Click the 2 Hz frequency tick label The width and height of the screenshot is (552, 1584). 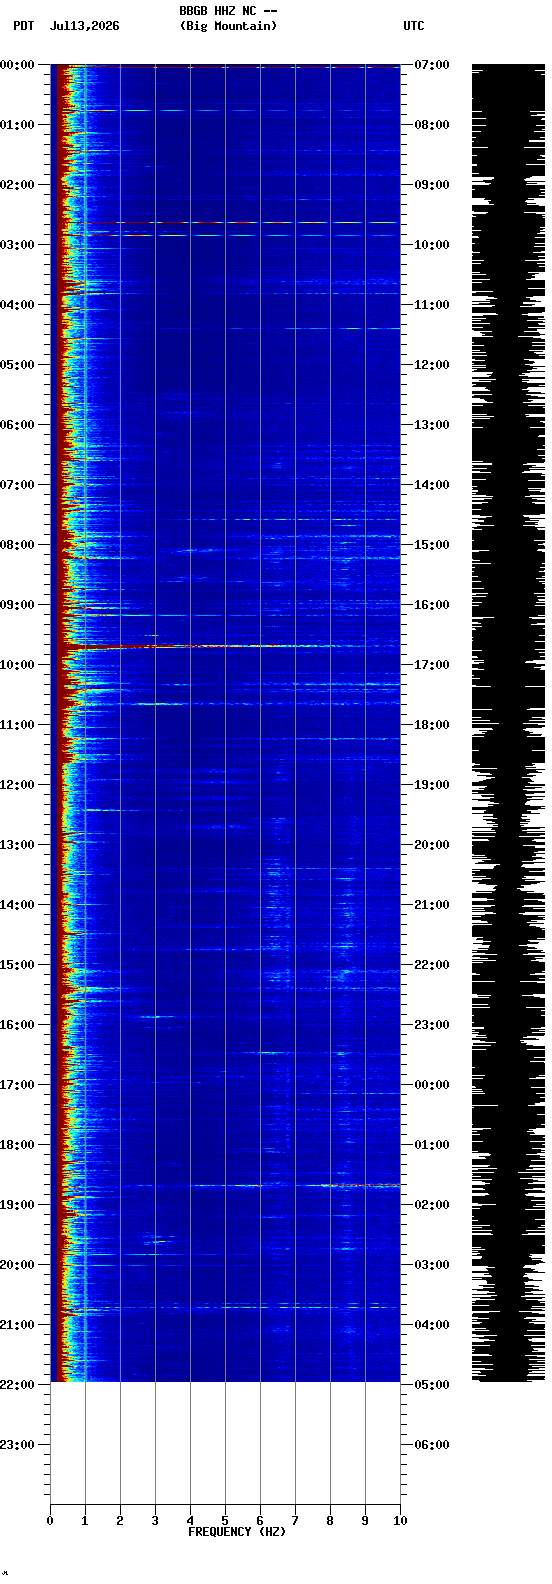120,1521
